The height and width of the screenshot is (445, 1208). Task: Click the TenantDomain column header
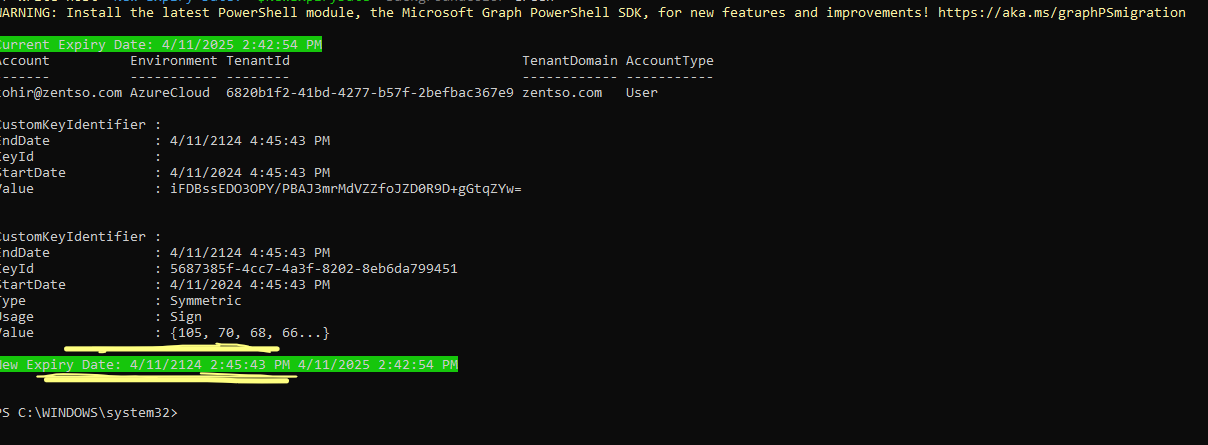(570, 61)
